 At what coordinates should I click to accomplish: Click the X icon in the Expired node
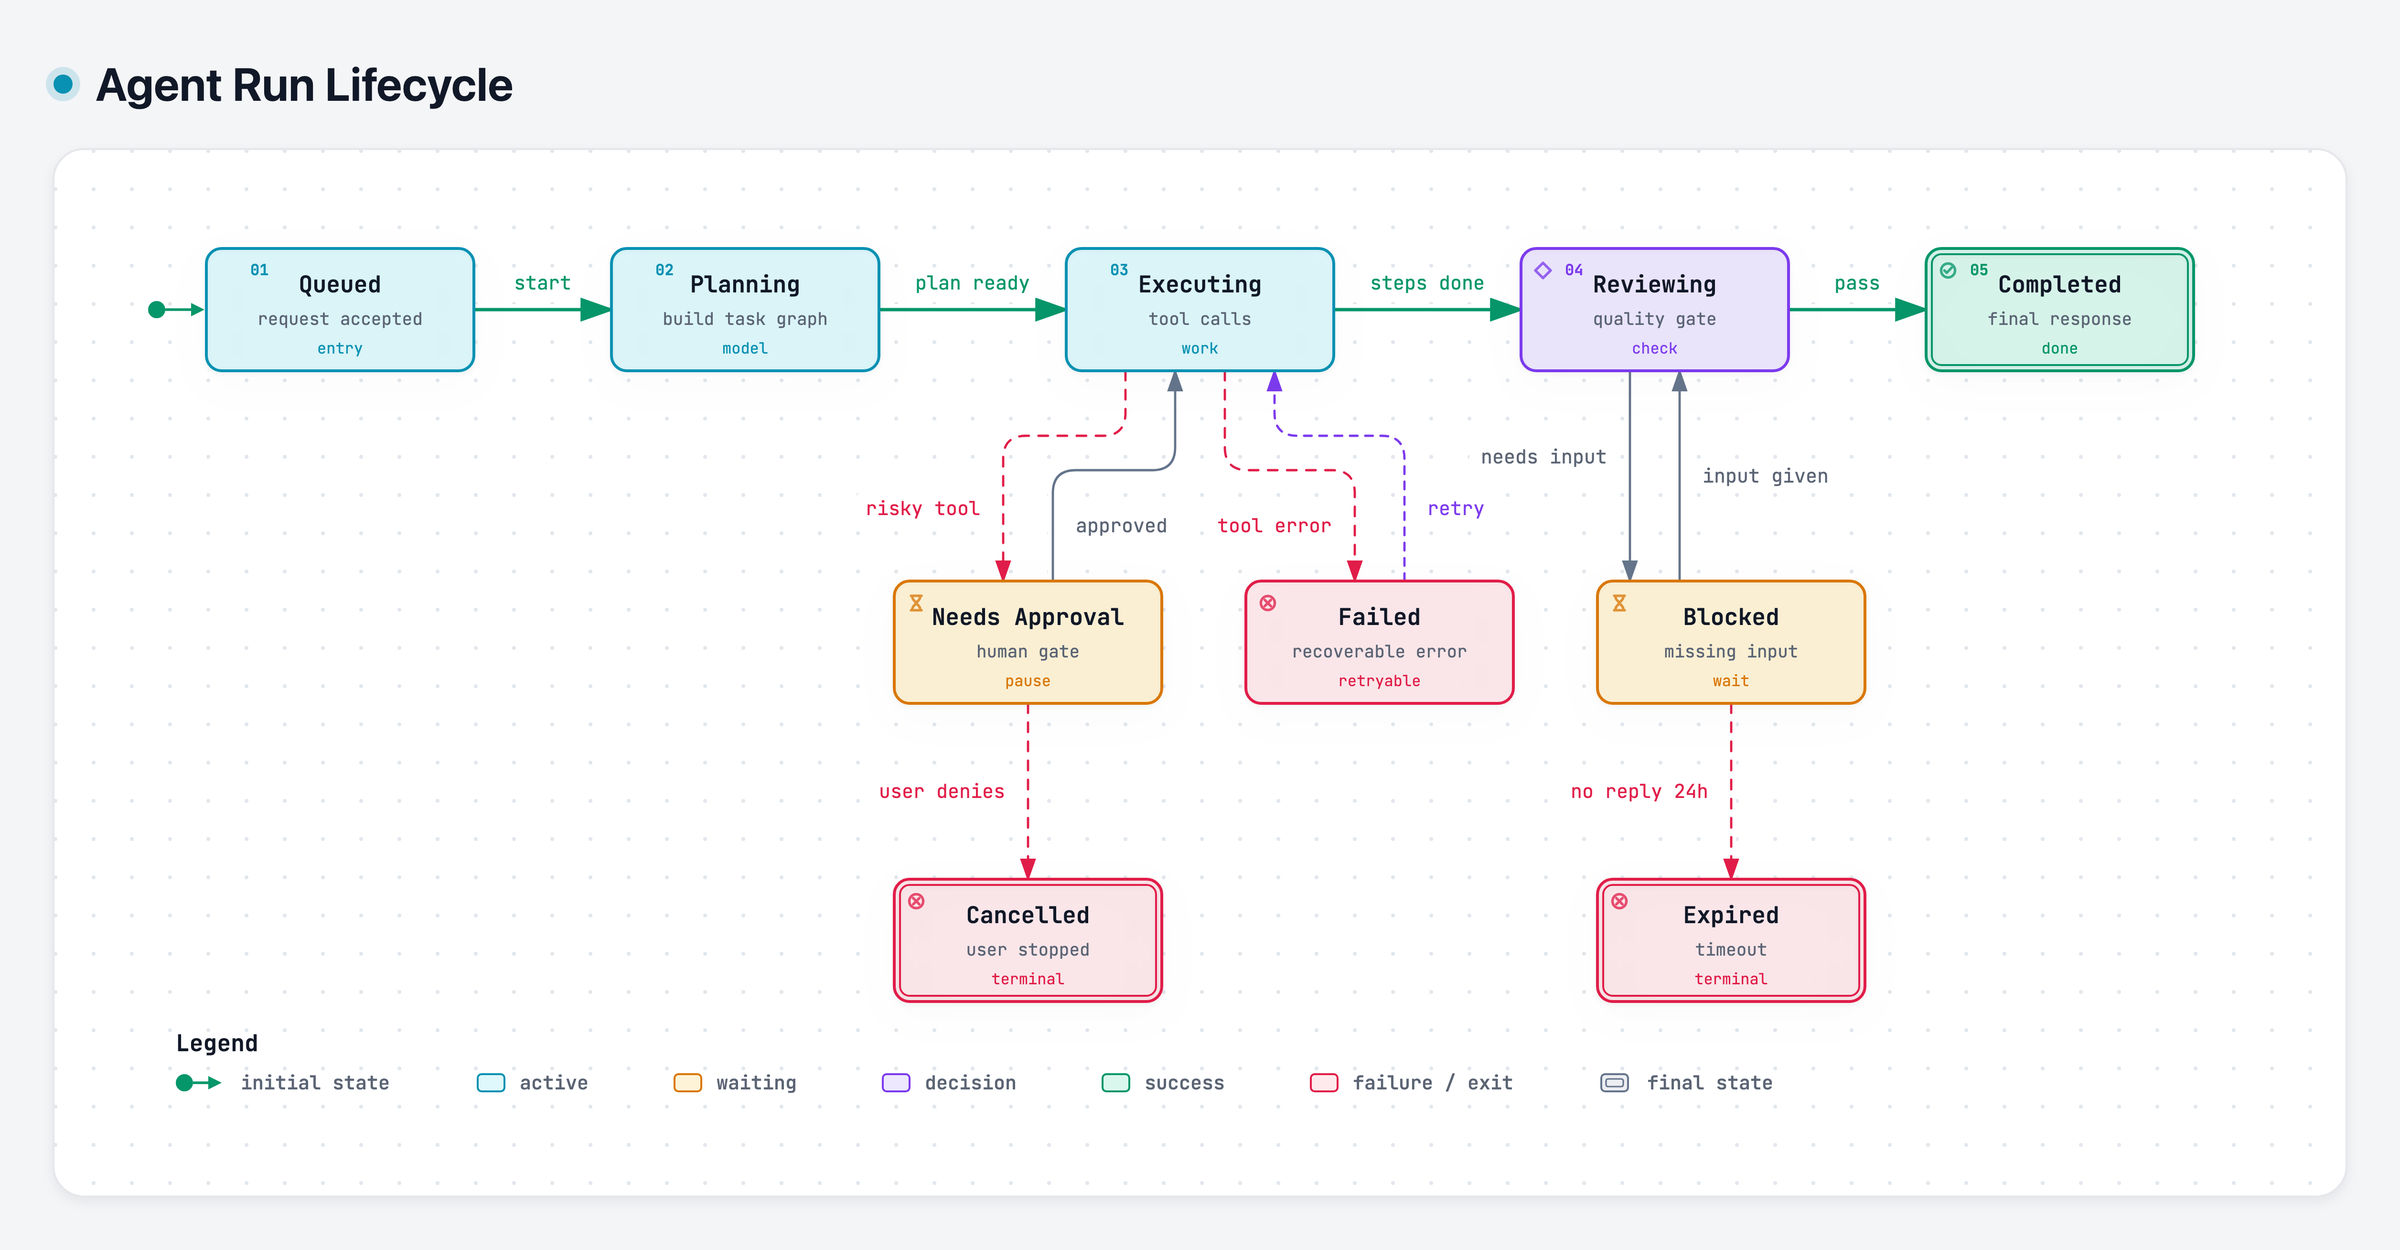1619,901
